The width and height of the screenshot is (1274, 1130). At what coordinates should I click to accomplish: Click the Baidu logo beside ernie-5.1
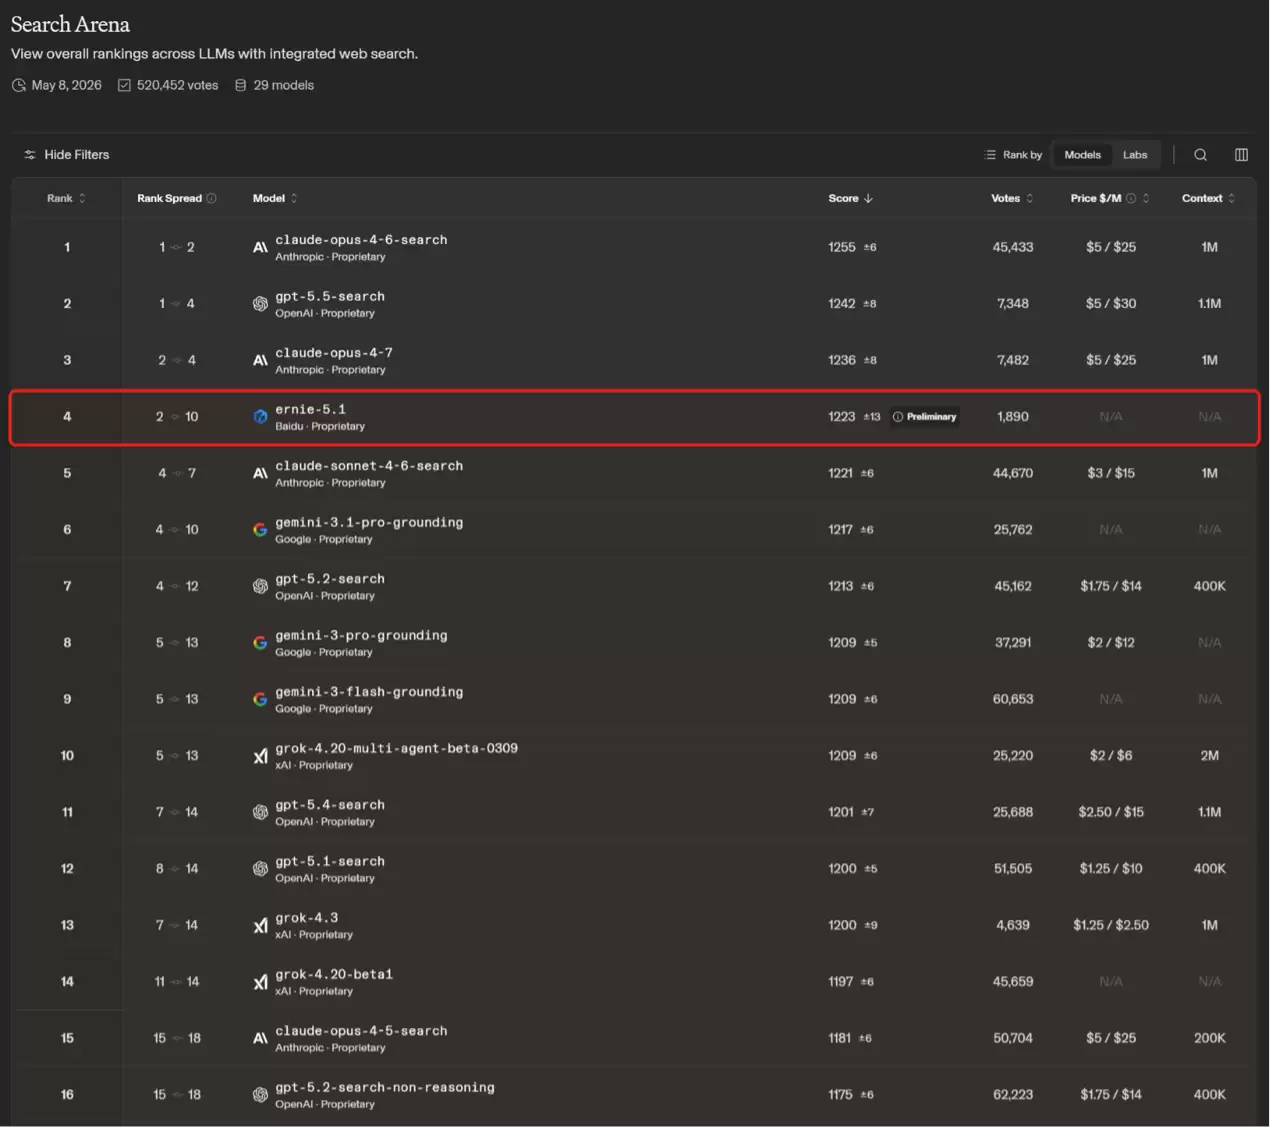pos(261,418)
